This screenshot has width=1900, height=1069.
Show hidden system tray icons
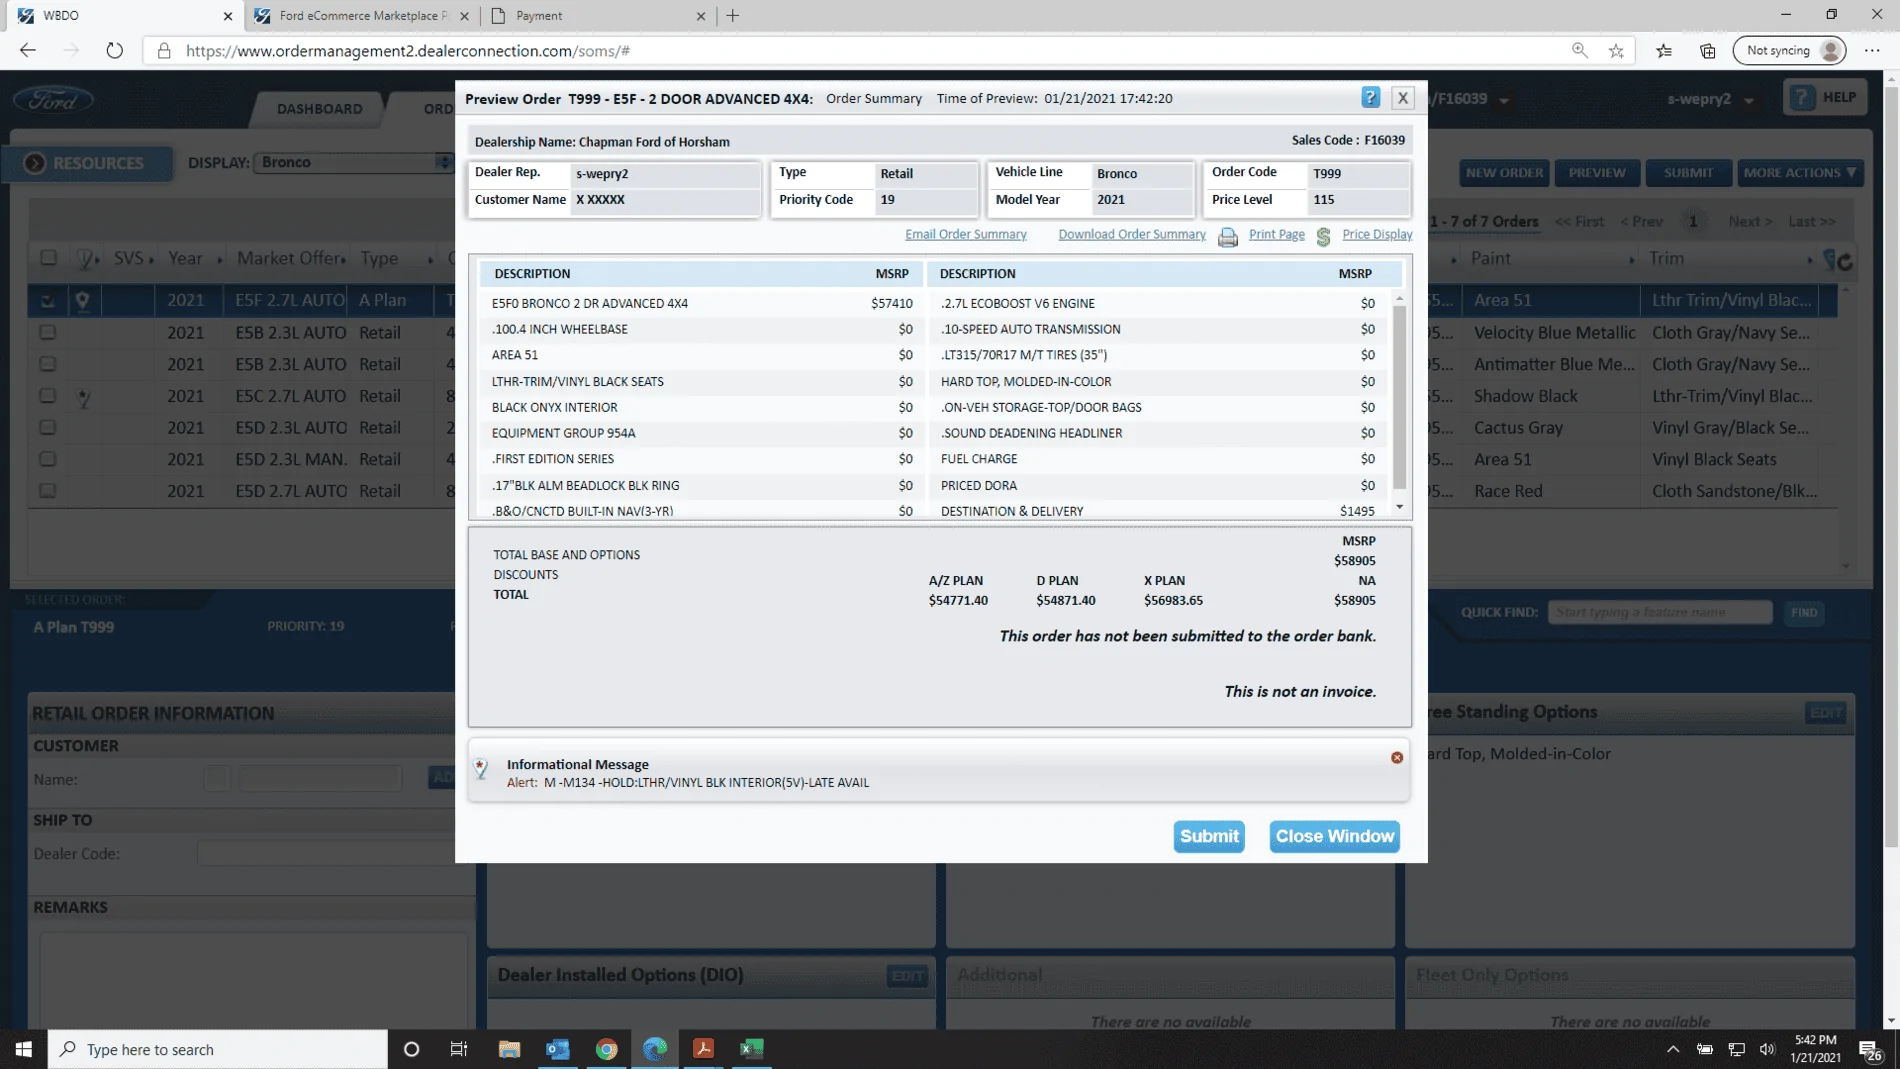click(1672, 1049)
